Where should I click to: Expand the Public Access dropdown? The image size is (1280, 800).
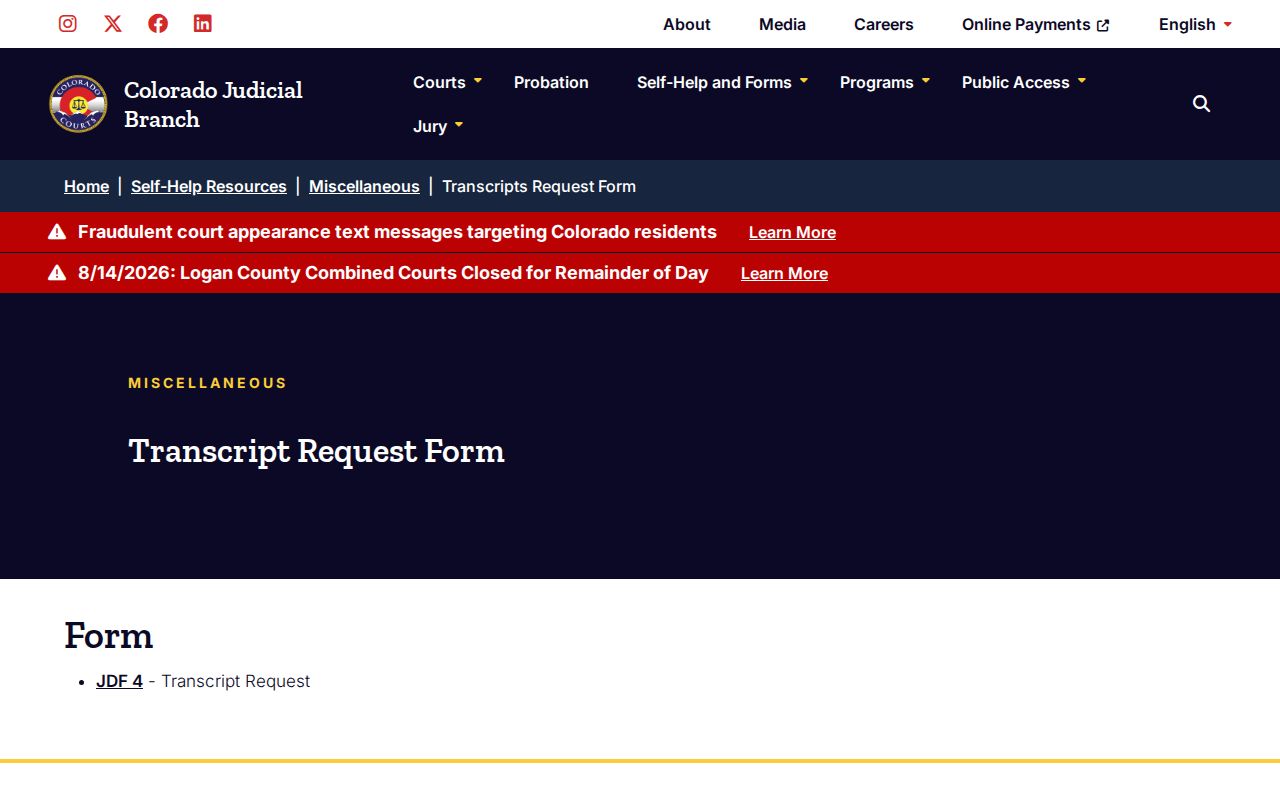(x=1082, y=80)
